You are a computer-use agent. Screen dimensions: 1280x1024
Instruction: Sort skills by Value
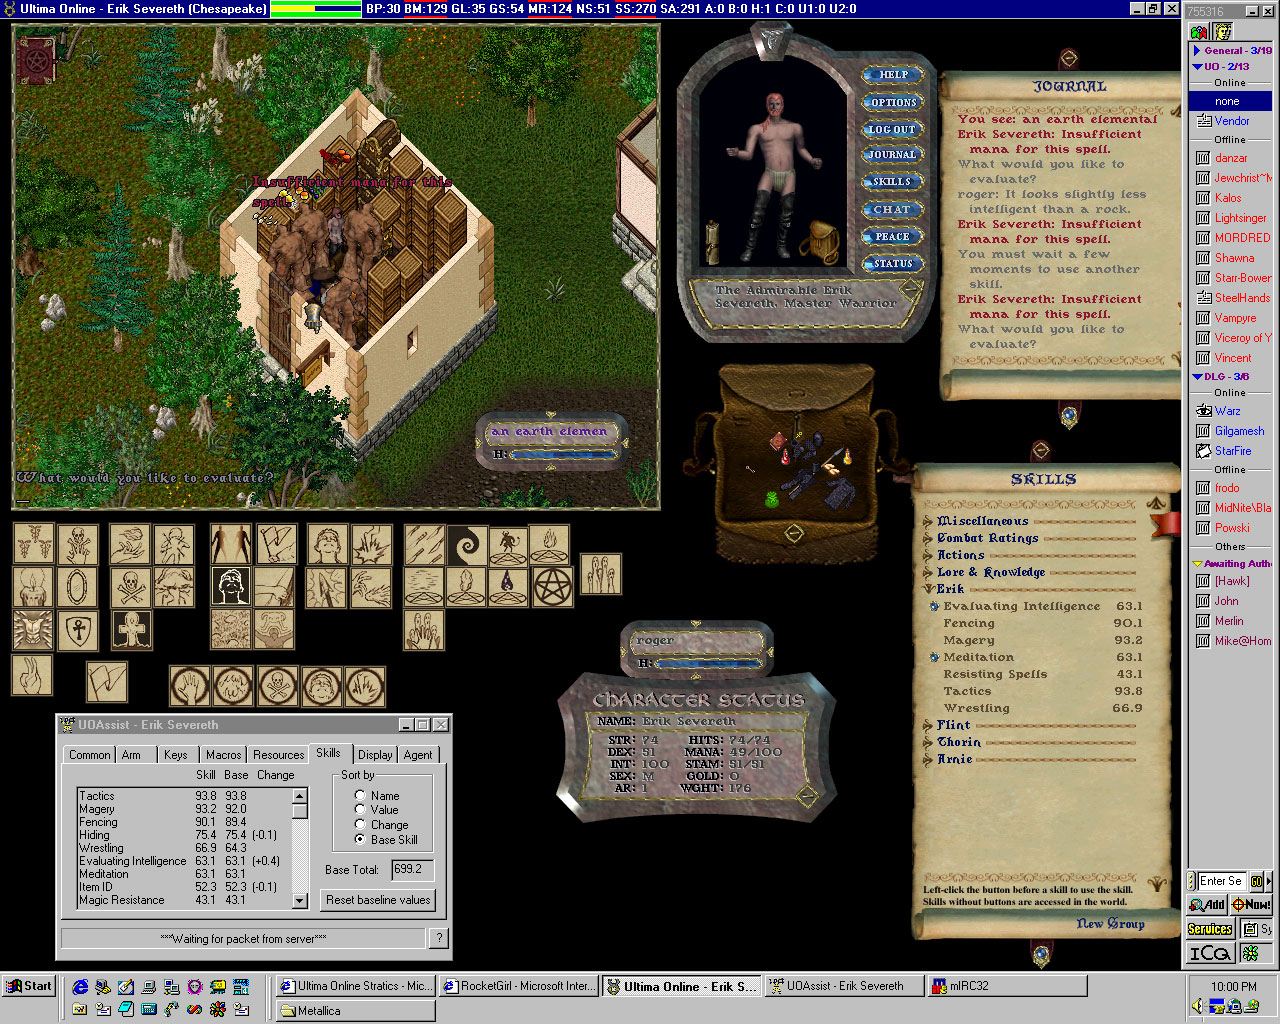(x=360, y=810)
